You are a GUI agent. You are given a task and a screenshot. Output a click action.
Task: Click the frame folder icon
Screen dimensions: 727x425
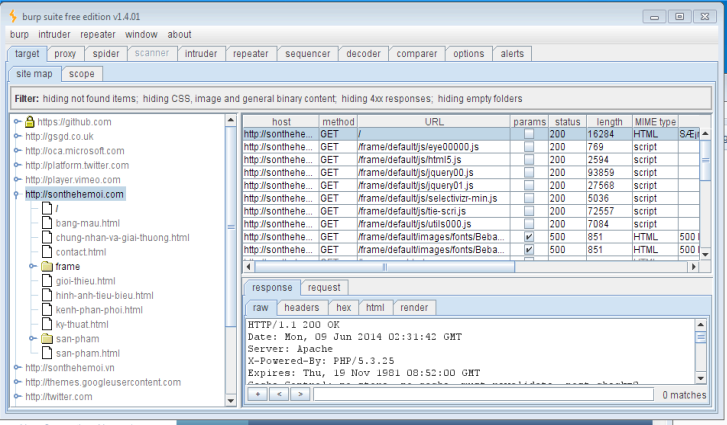point(47,266)
